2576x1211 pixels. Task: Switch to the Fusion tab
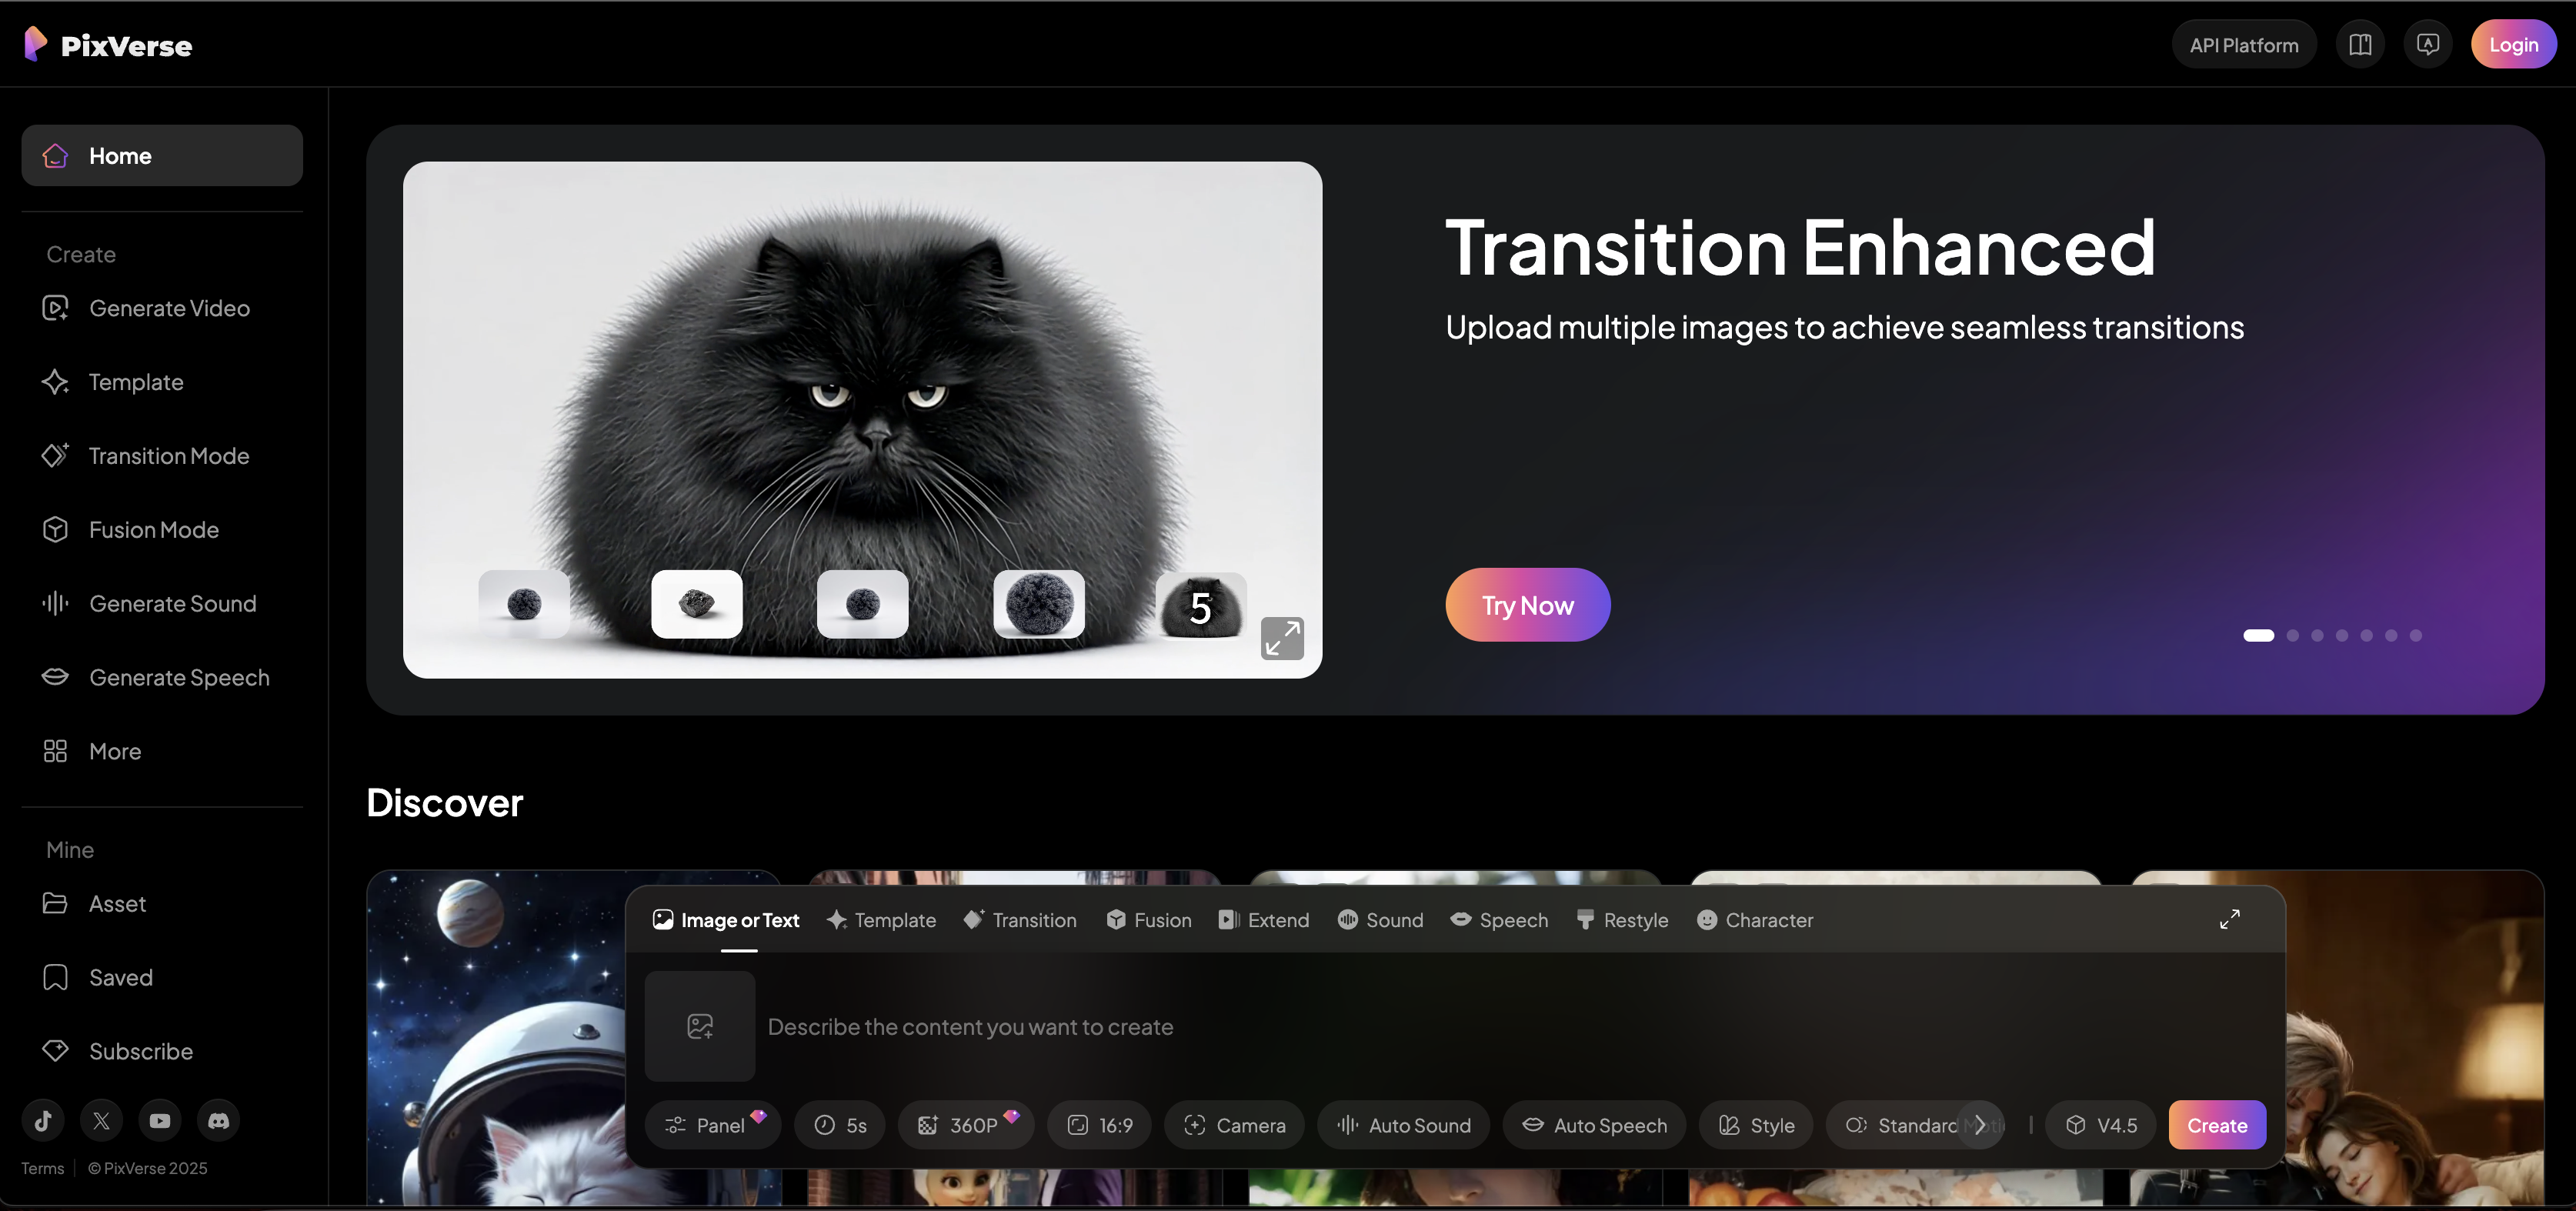tap(1149, 920)
